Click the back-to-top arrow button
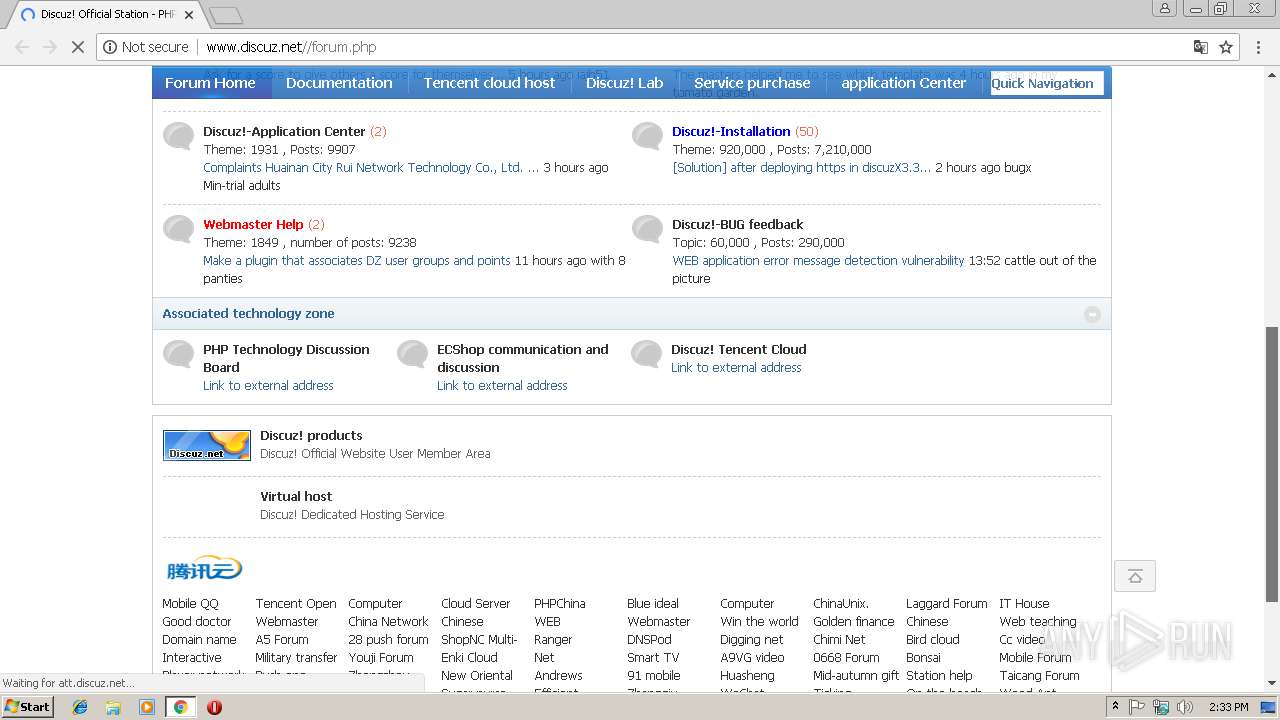1280x720 pixels. 1135,576
